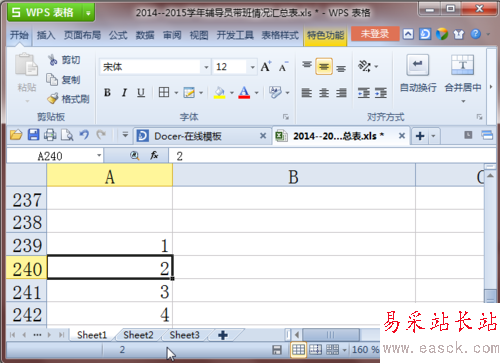Click the 未登录 login button
Viewport: 500px width, 363px height.
[x=375, y=34]
